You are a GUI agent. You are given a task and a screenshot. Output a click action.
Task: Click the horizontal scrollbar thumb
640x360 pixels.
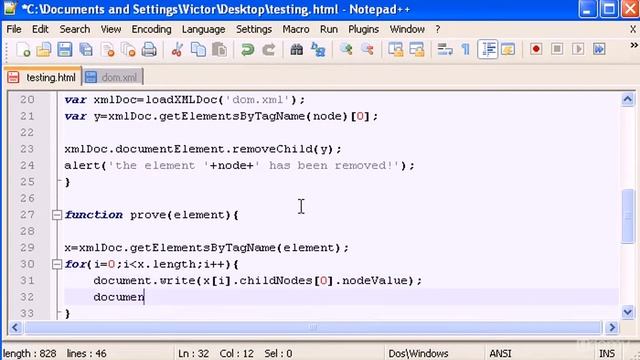coord(313,327)
